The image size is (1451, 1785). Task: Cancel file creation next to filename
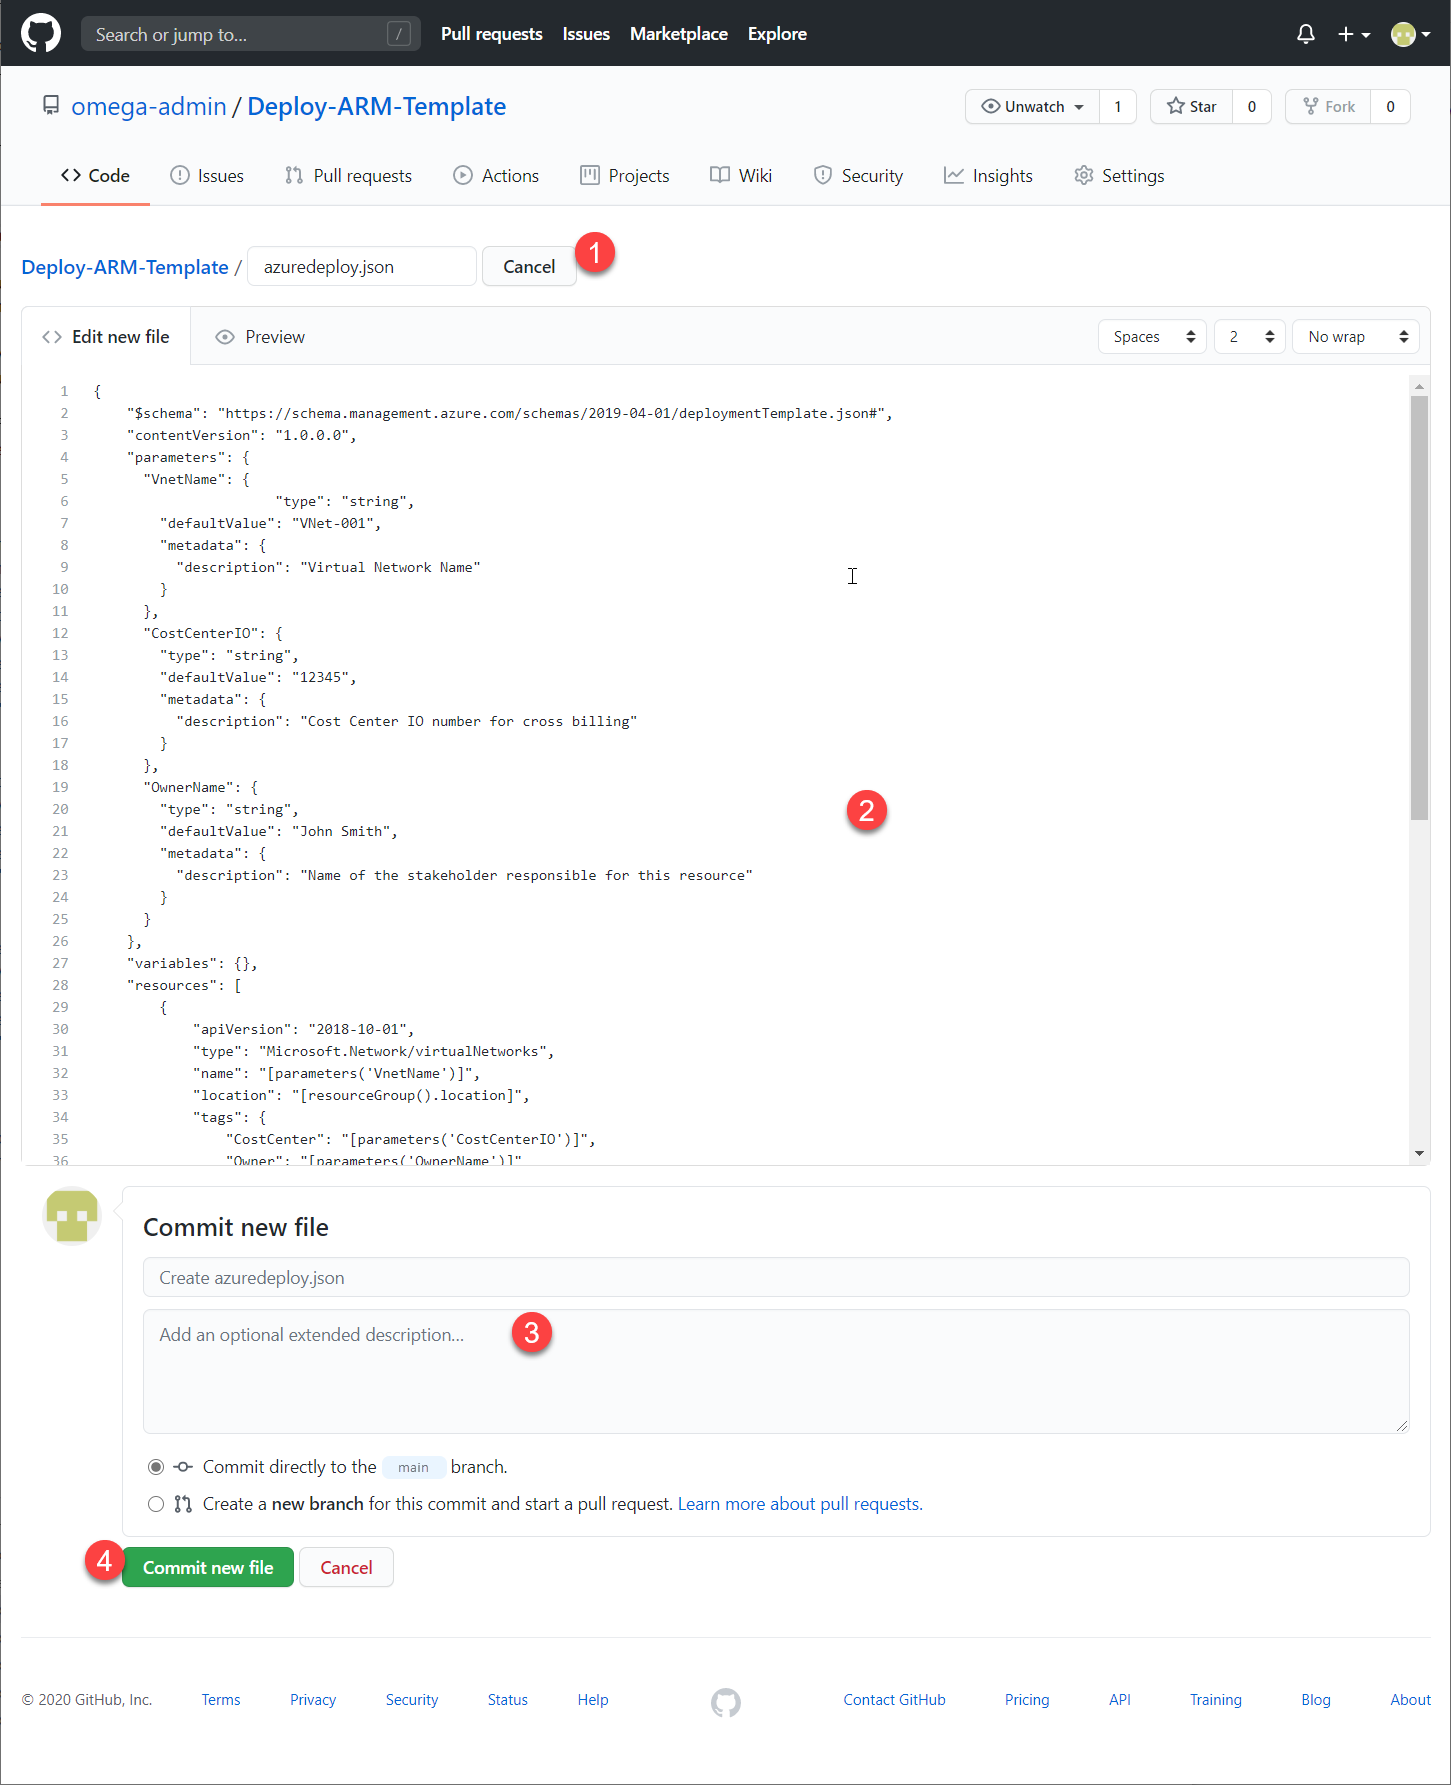[529, 267]
